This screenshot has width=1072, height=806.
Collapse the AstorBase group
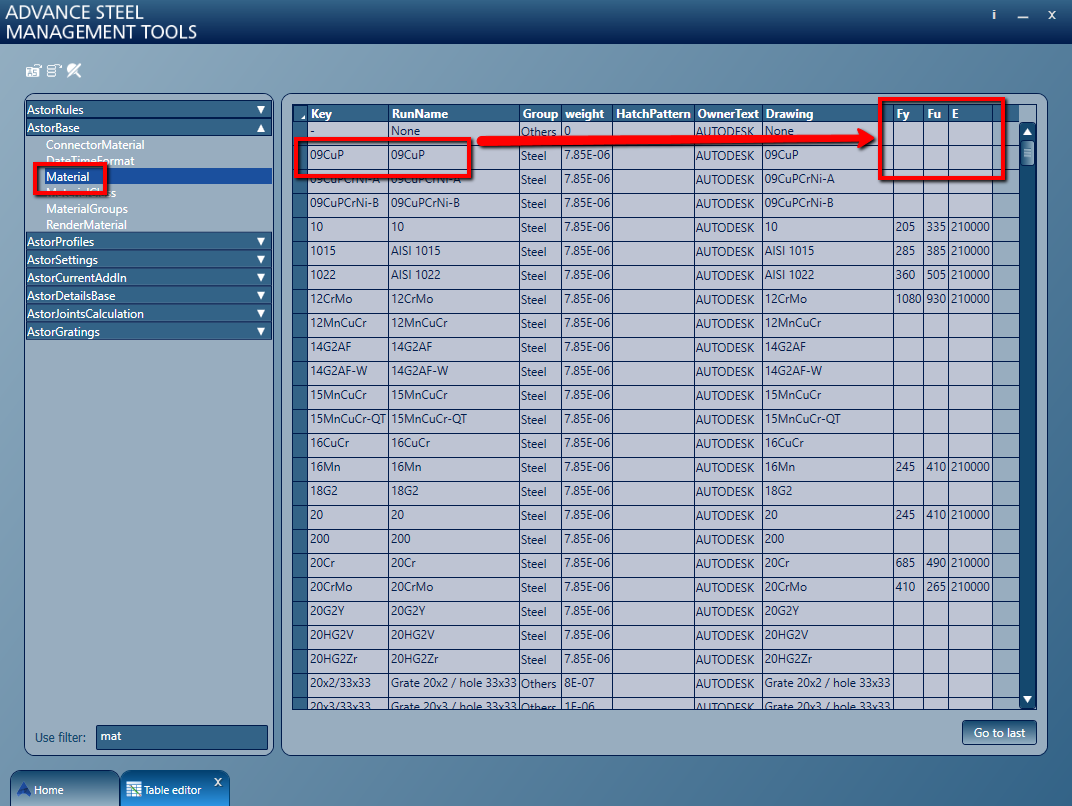148,128
